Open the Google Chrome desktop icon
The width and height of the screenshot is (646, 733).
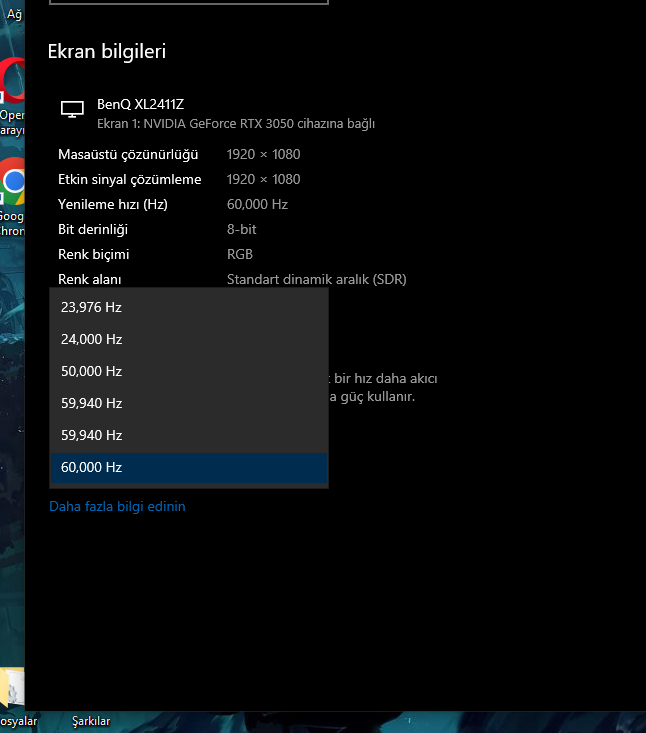click(x=13, y=181)
